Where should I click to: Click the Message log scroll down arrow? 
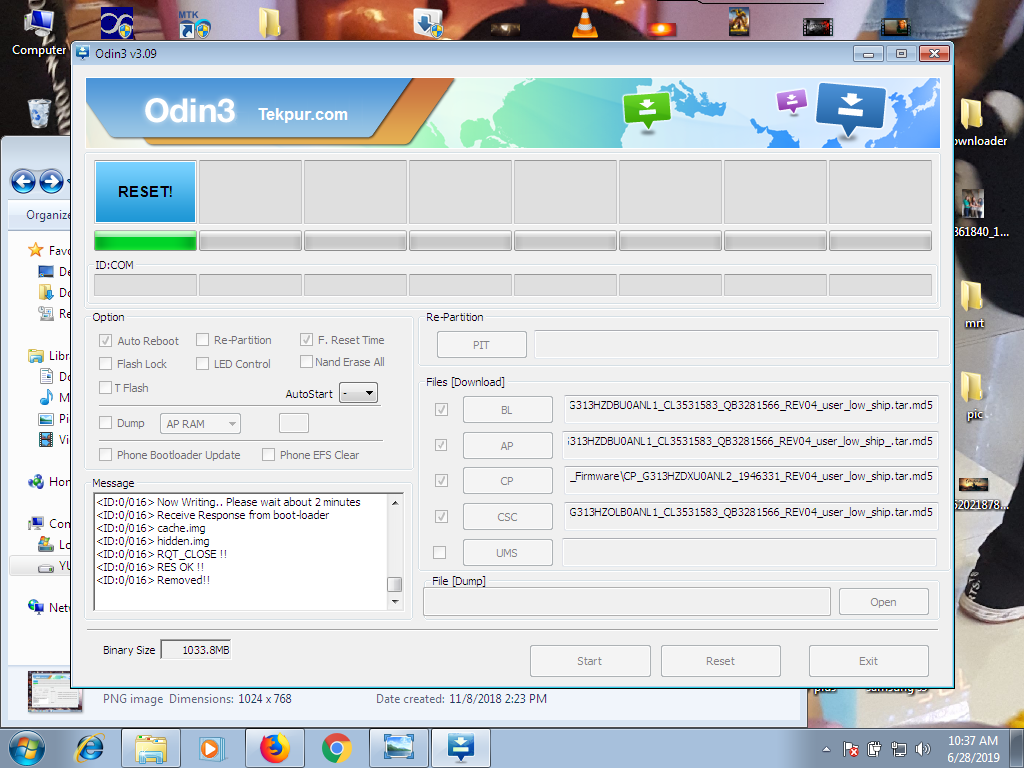point(395,601)
